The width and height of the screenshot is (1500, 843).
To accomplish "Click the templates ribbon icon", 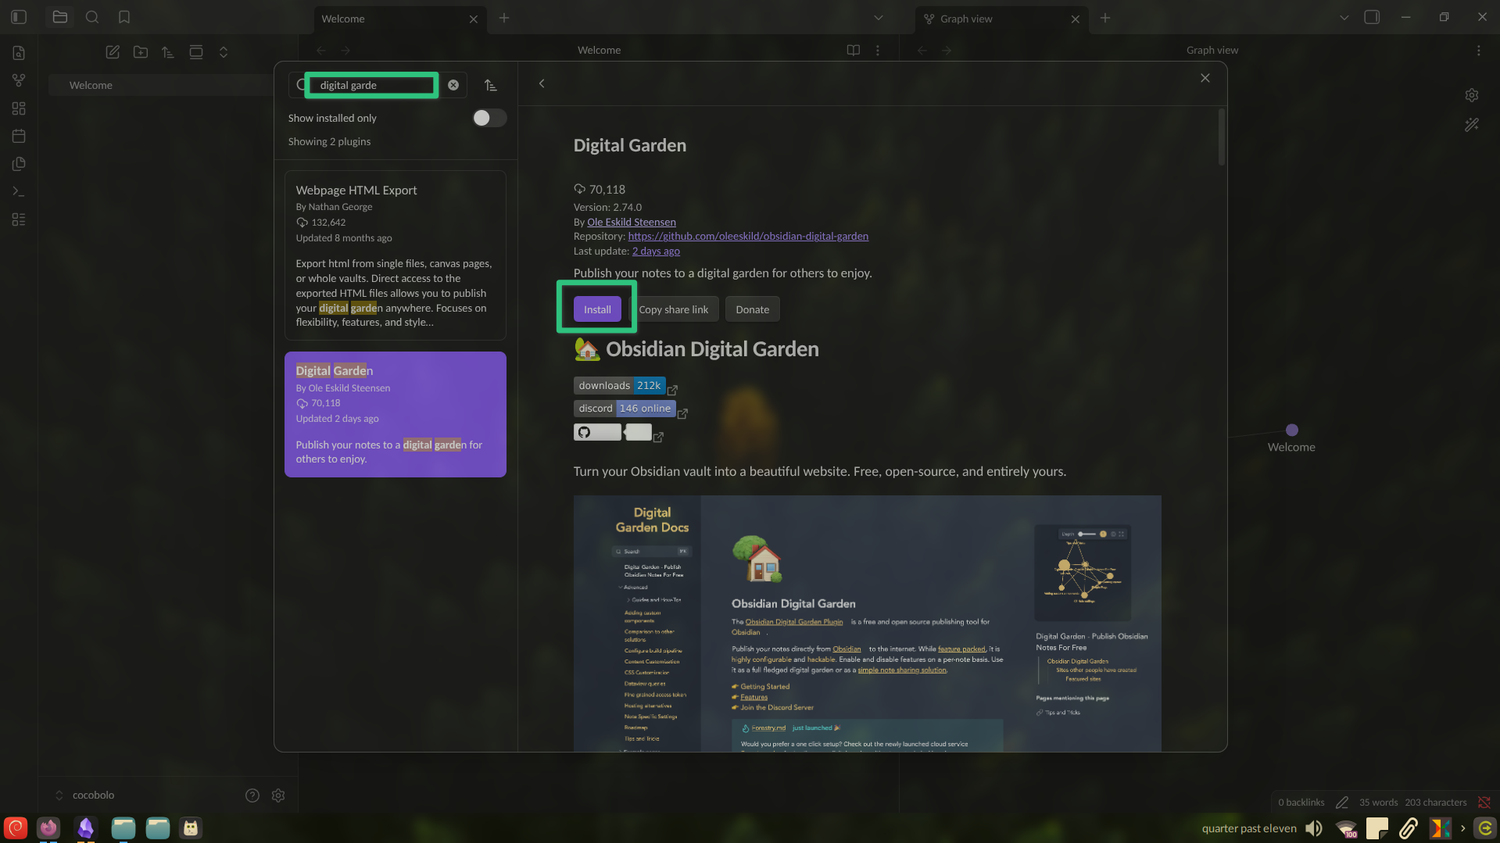I will click(19, 164).
